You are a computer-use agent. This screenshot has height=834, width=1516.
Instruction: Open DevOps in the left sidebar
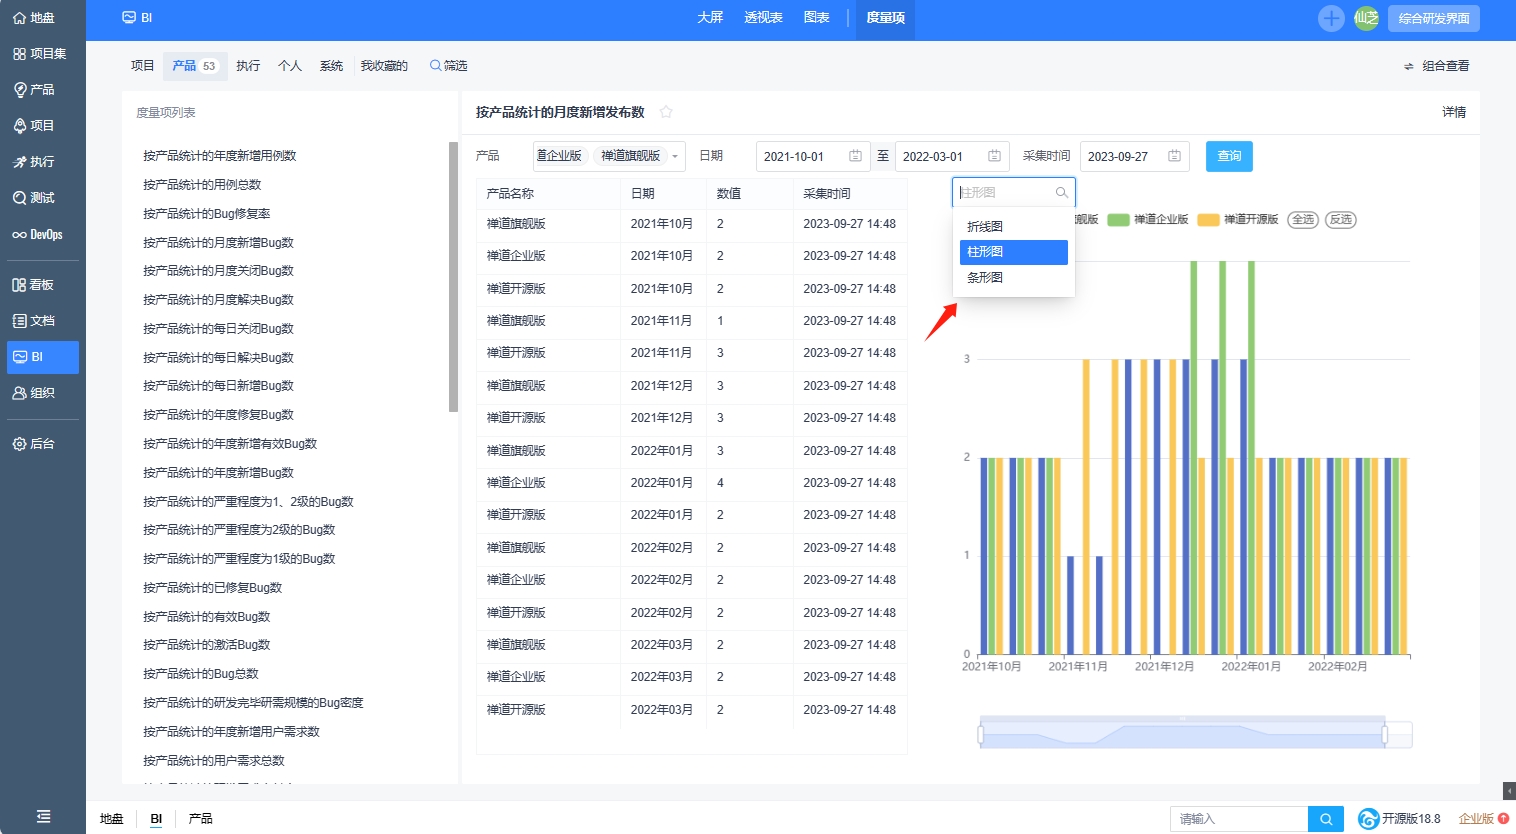click(x=38, y=234)
